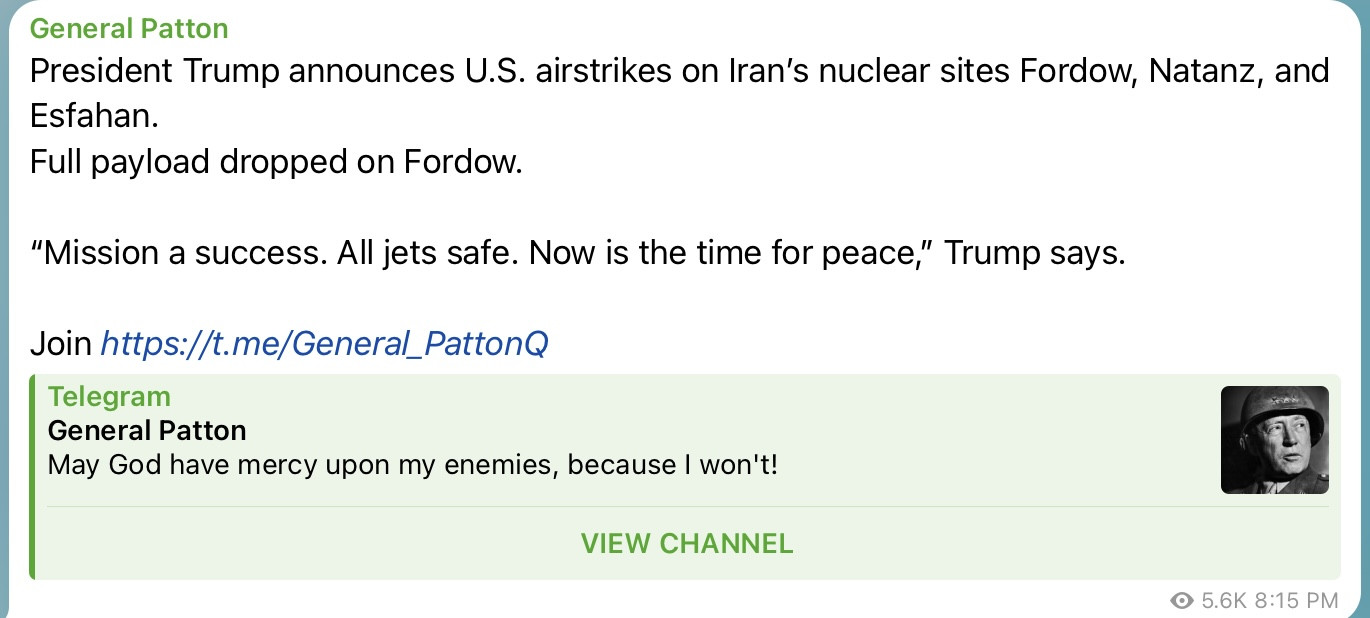Click the "Trump says." text
Screen dimensions: 1370x618
click(1035, 253)
